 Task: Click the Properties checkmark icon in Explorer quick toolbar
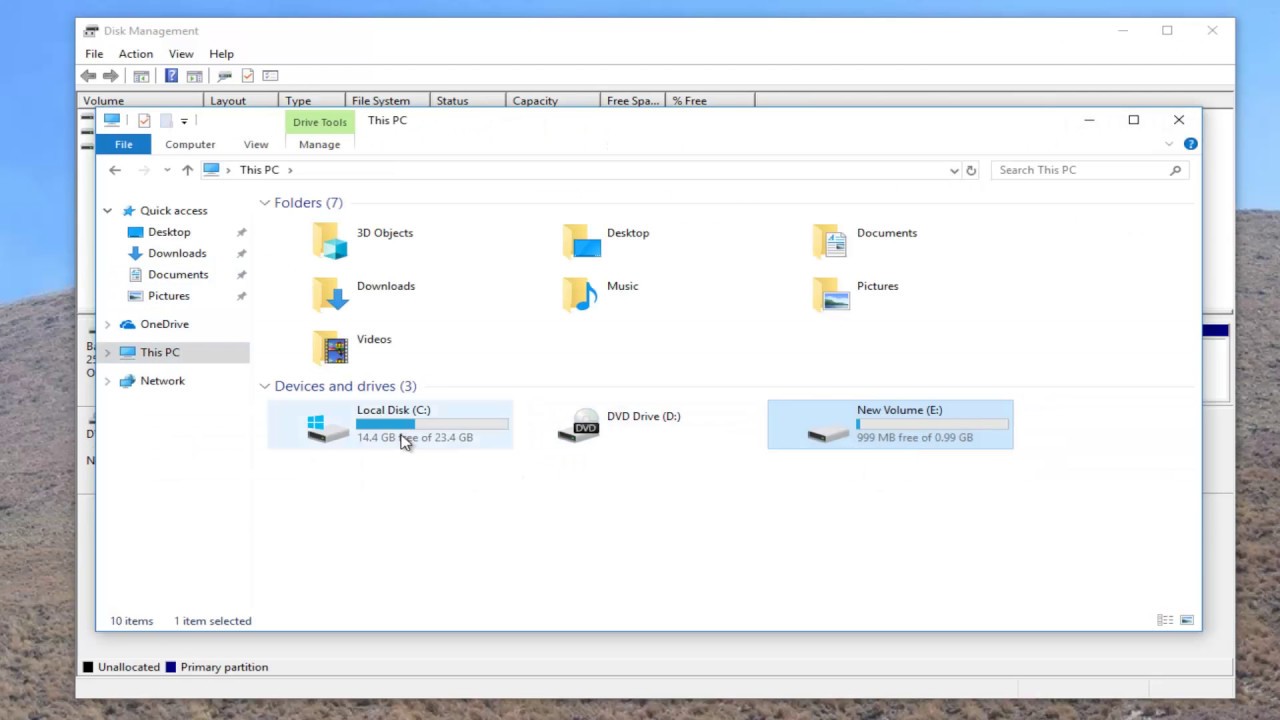(144, 121)
